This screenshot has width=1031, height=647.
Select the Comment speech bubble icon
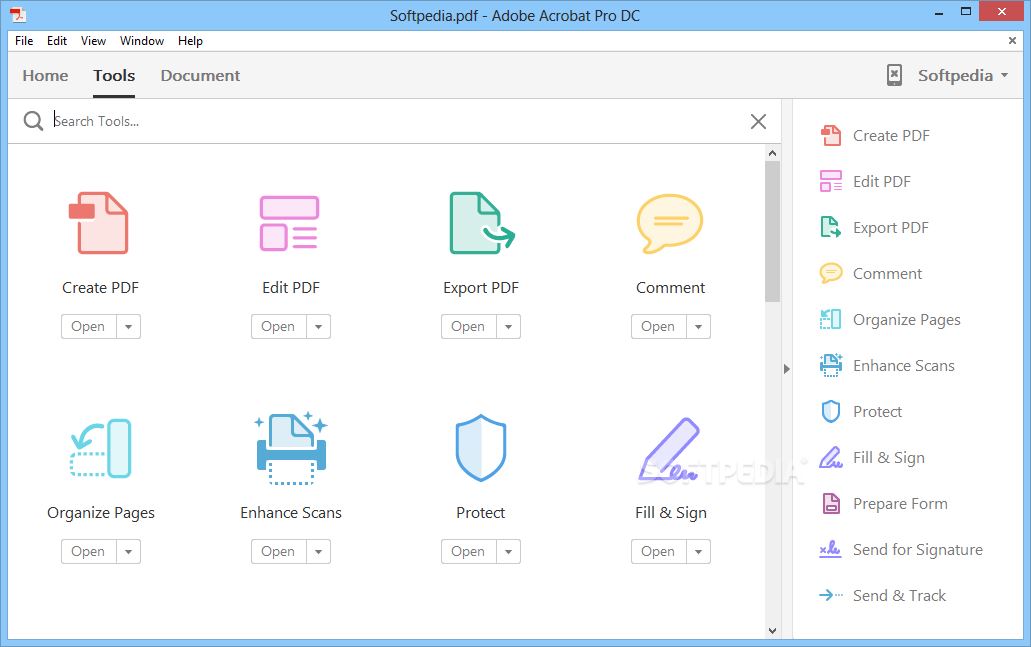[x=670, y=222]
